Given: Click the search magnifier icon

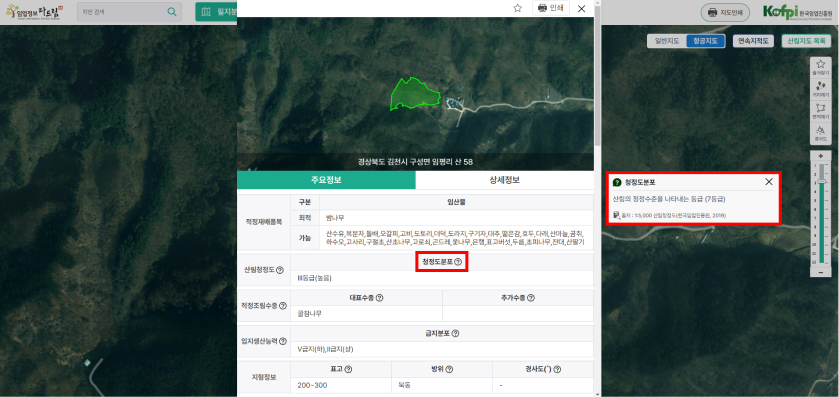Looking at the screenshot, I should coord(172,12).
